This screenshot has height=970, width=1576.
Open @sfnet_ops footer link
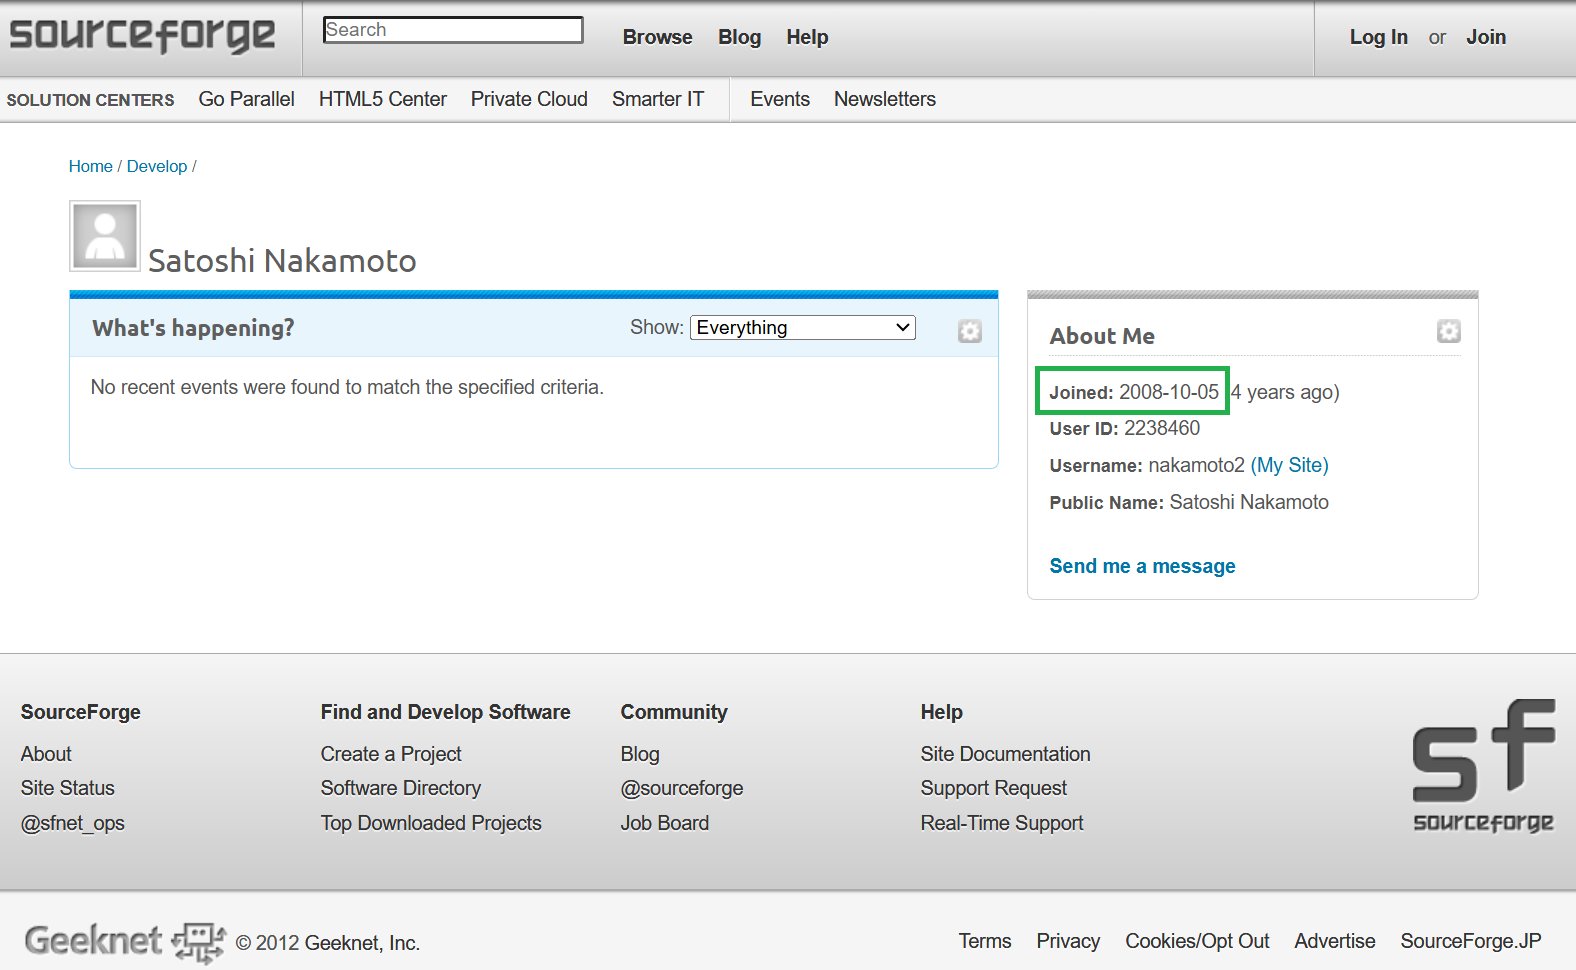(72, 823)
